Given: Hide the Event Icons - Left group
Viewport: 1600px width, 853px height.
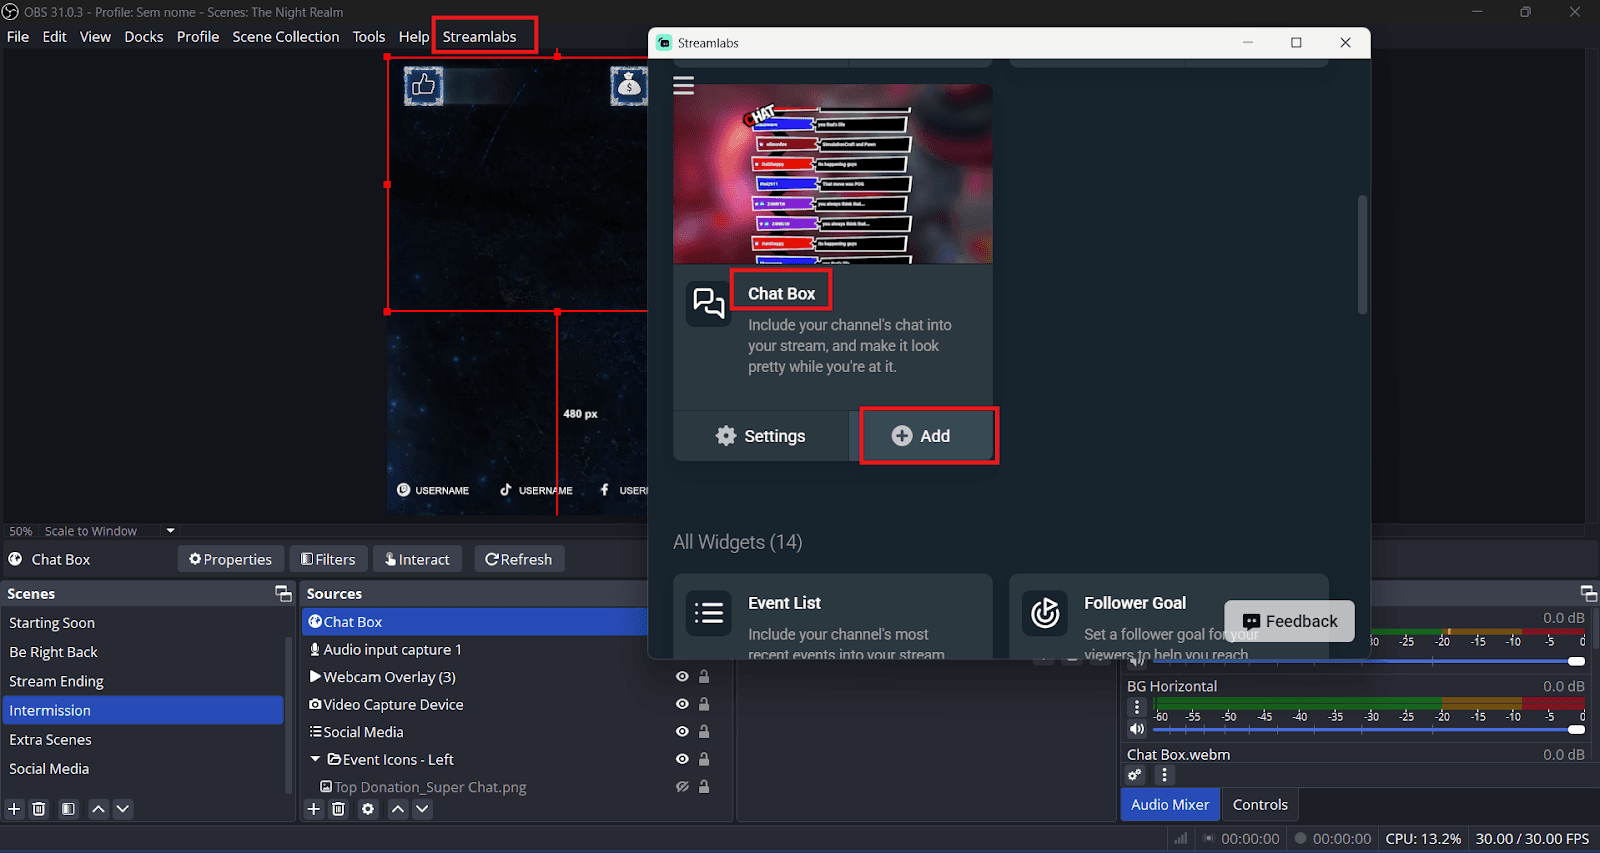Looking at the screenshot, I should (x=682, y=759).
